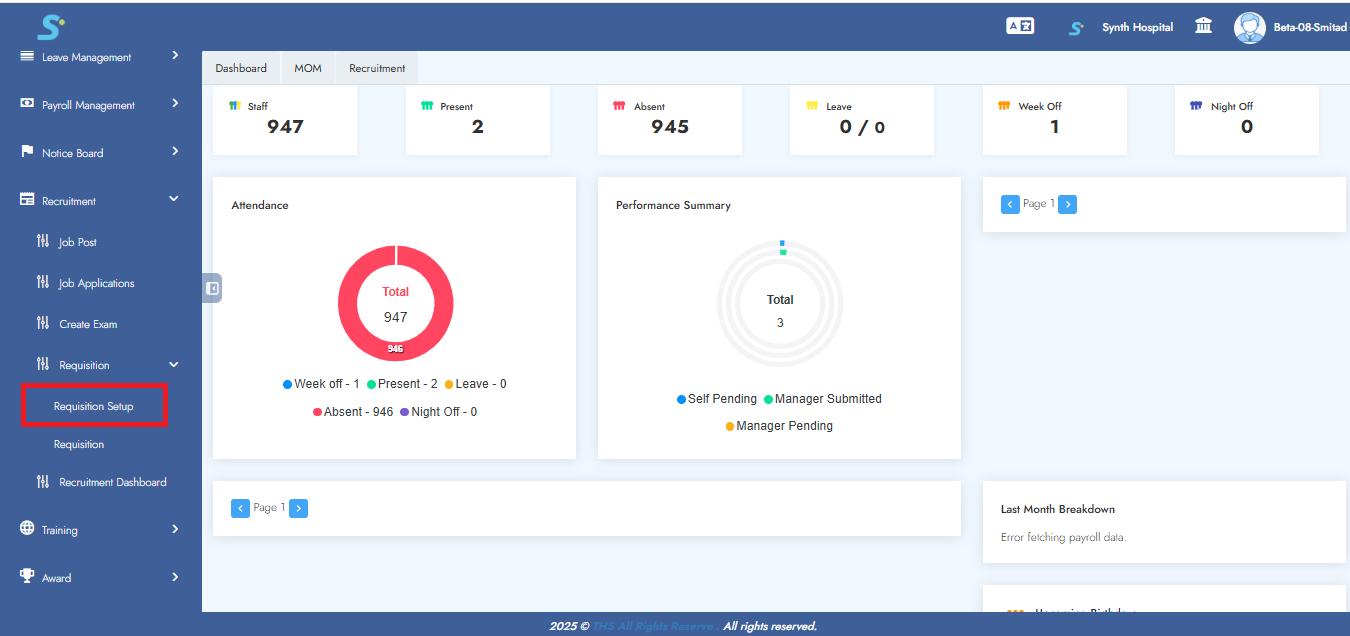Open Job Applications page
This screenshot has height=636, width=1350.
point(96,283)
